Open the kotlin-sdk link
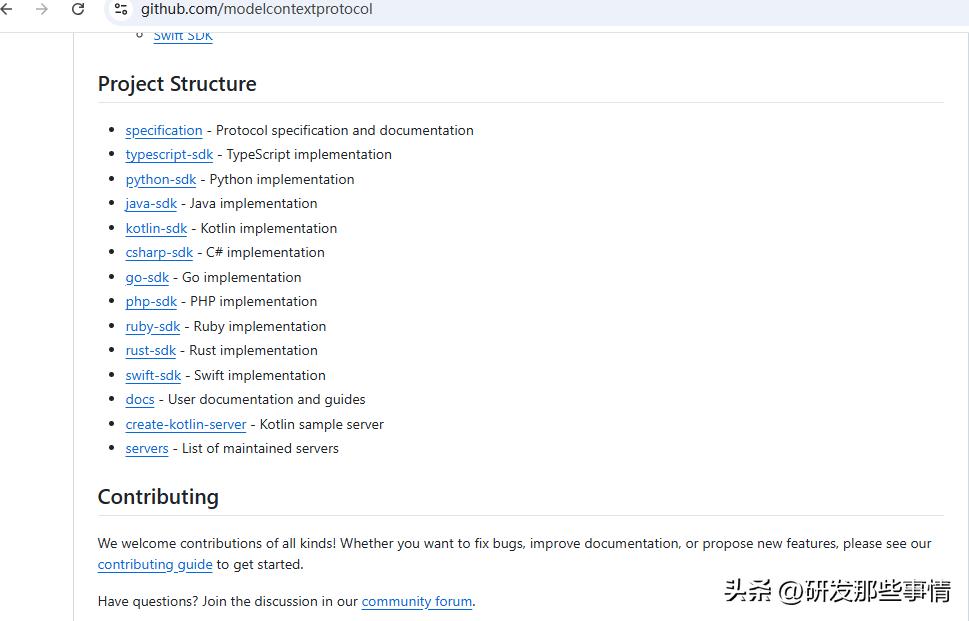This screenshot has width=969, height=621. point(156,229)
